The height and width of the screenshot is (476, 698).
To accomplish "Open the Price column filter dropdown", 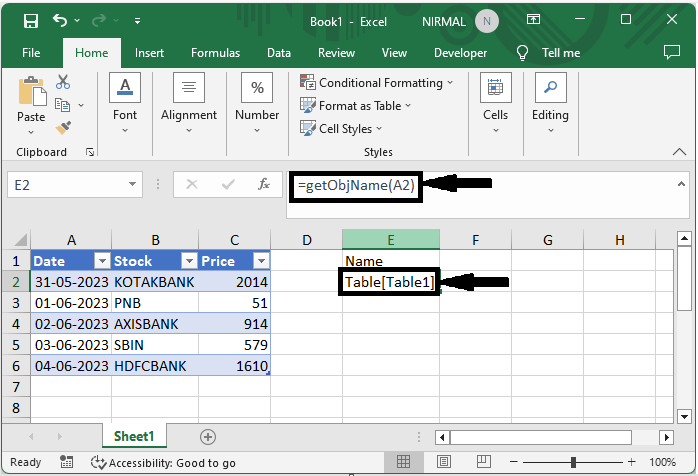I will pos(261,261).
